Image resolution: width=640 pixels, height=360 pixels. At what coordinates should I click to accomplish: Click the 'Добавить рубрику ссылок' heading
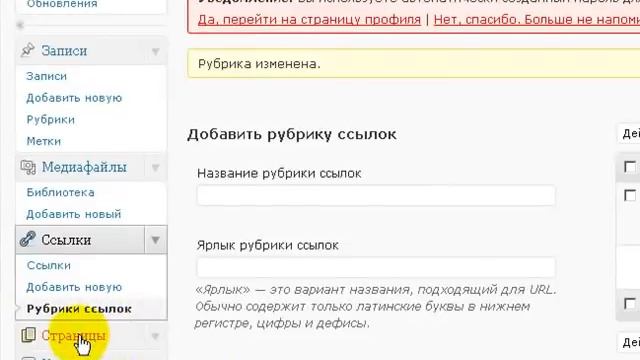pos(292,134)
